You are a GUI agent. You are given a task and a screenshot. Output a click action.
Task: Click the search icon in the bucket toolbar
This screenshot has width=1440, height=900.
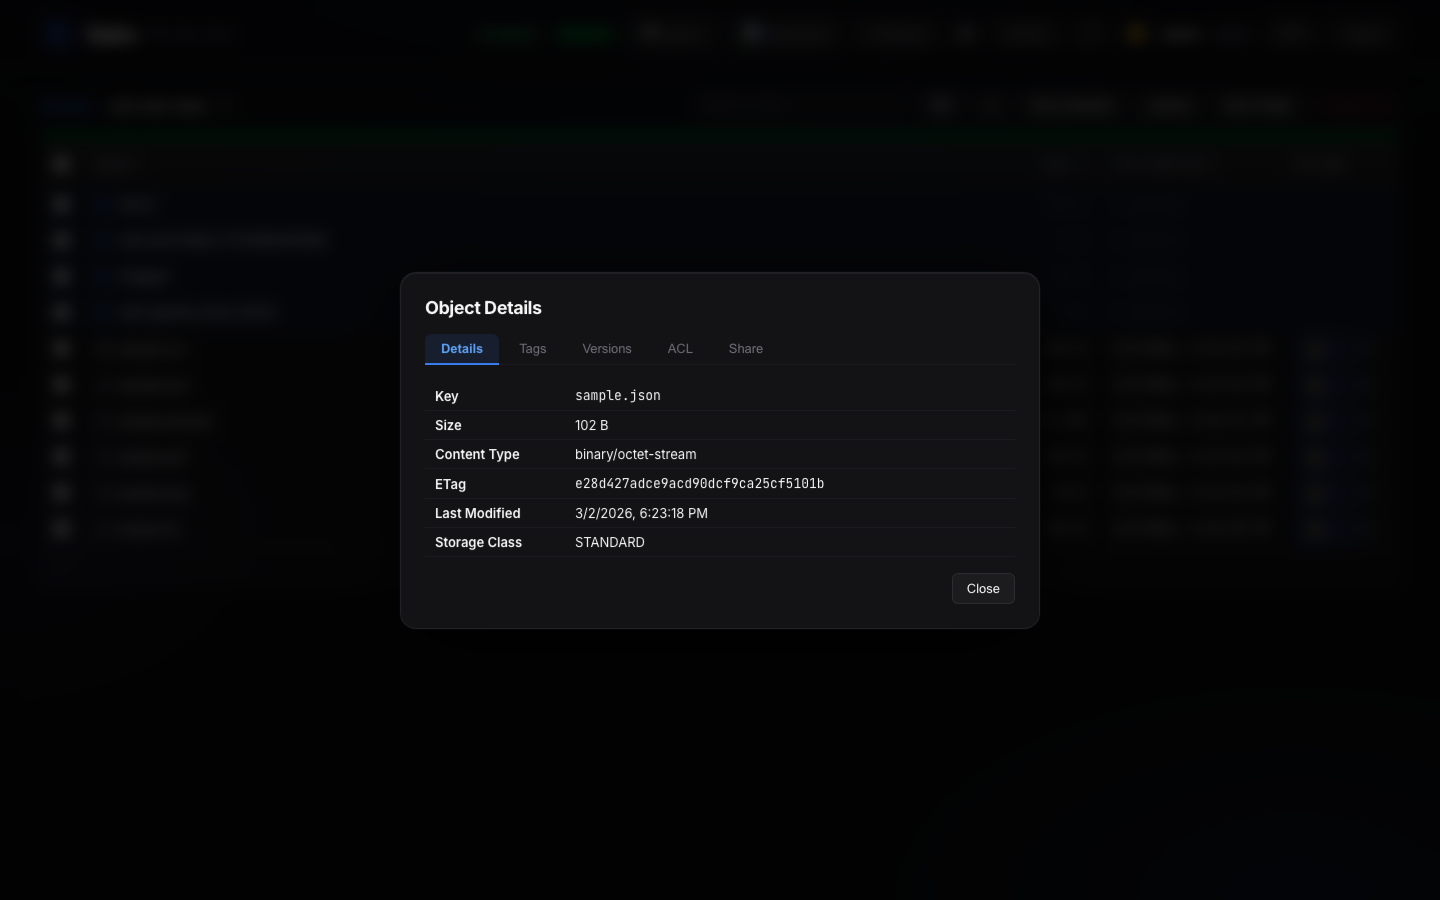click(x=941, y=105)
